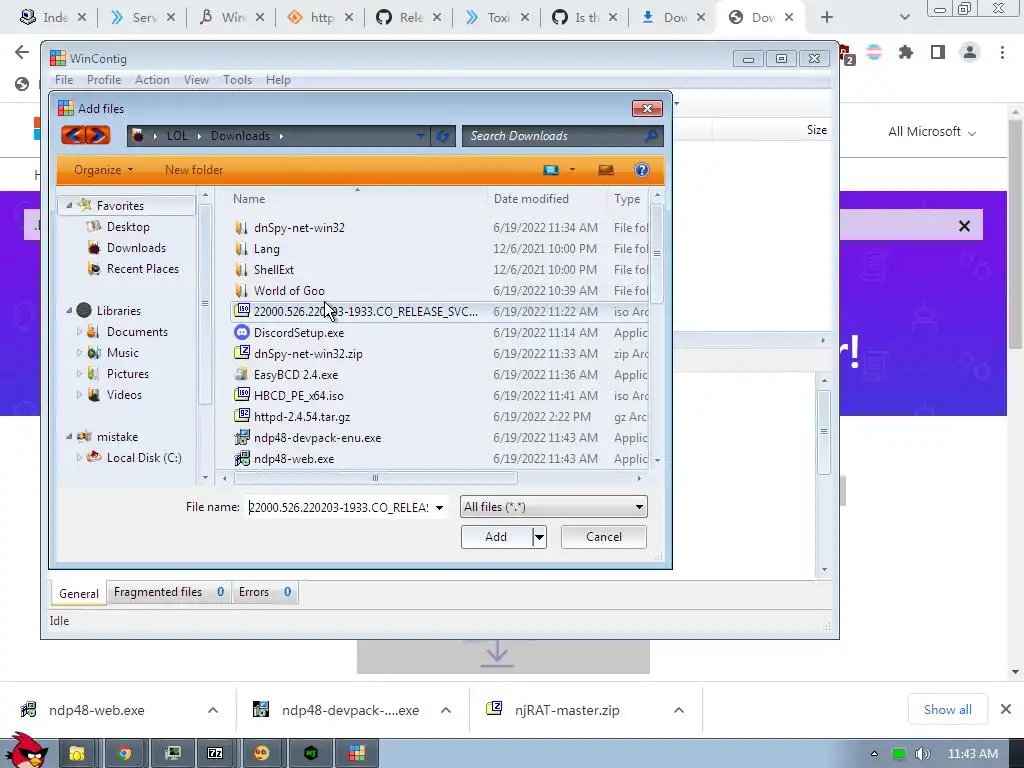This screenshot has height=768, width=1024.
Task: Select the EasyBCD 2.4.exe icon
Action: tap(242, 374)
